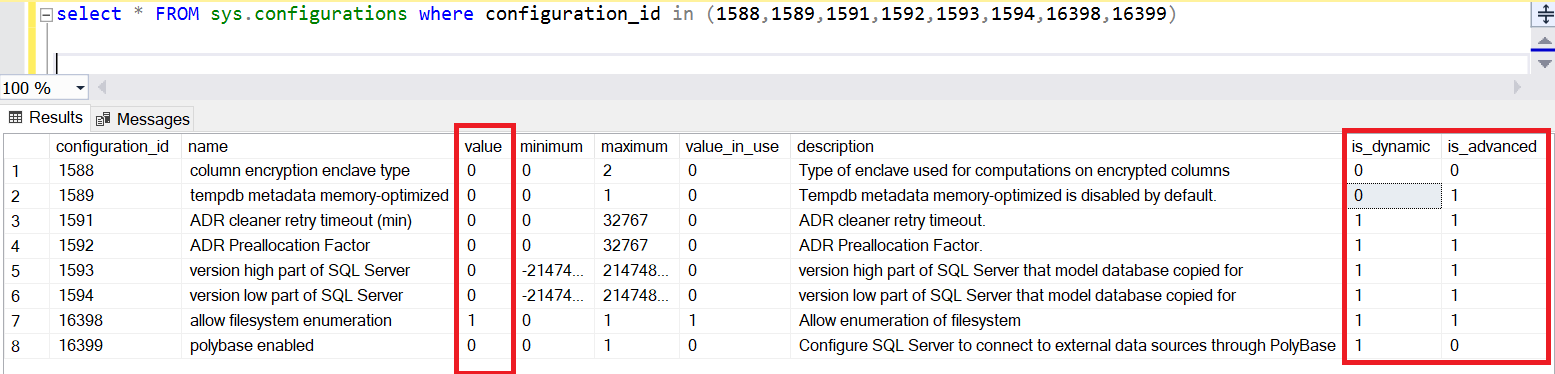Select the description column header
Viewport: 1555px width, 374px height.
coord(1067,146)
